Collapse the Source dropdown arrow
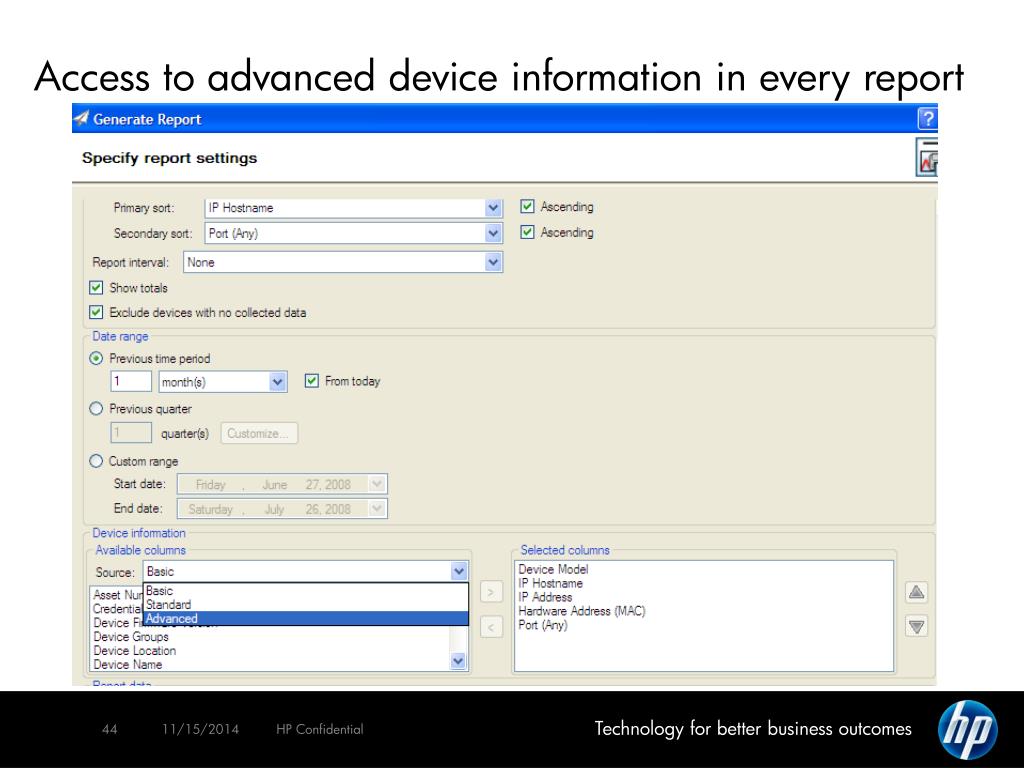The height and width of the screenshot is (768, 1024). pos(459,571)
